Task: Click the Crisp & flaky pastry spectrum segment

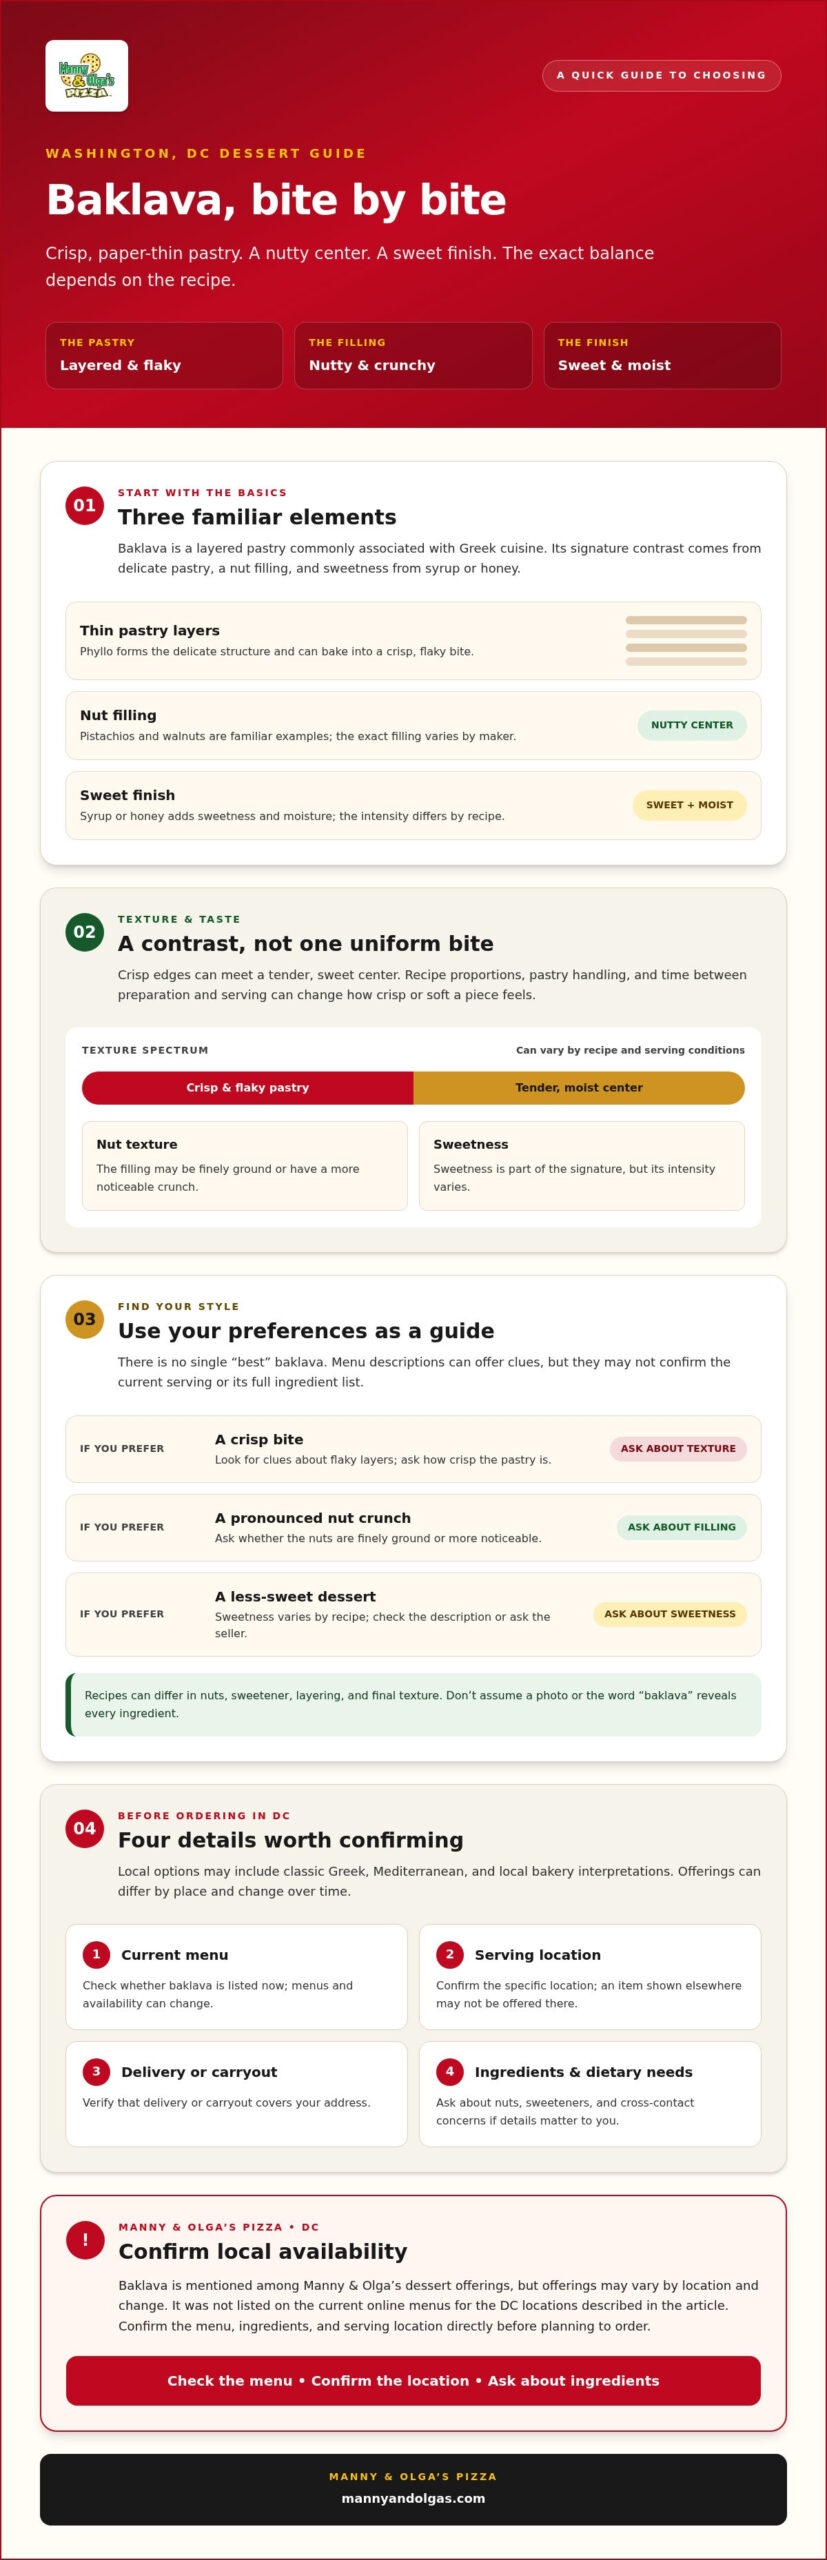Action: tap(248, 1088)
